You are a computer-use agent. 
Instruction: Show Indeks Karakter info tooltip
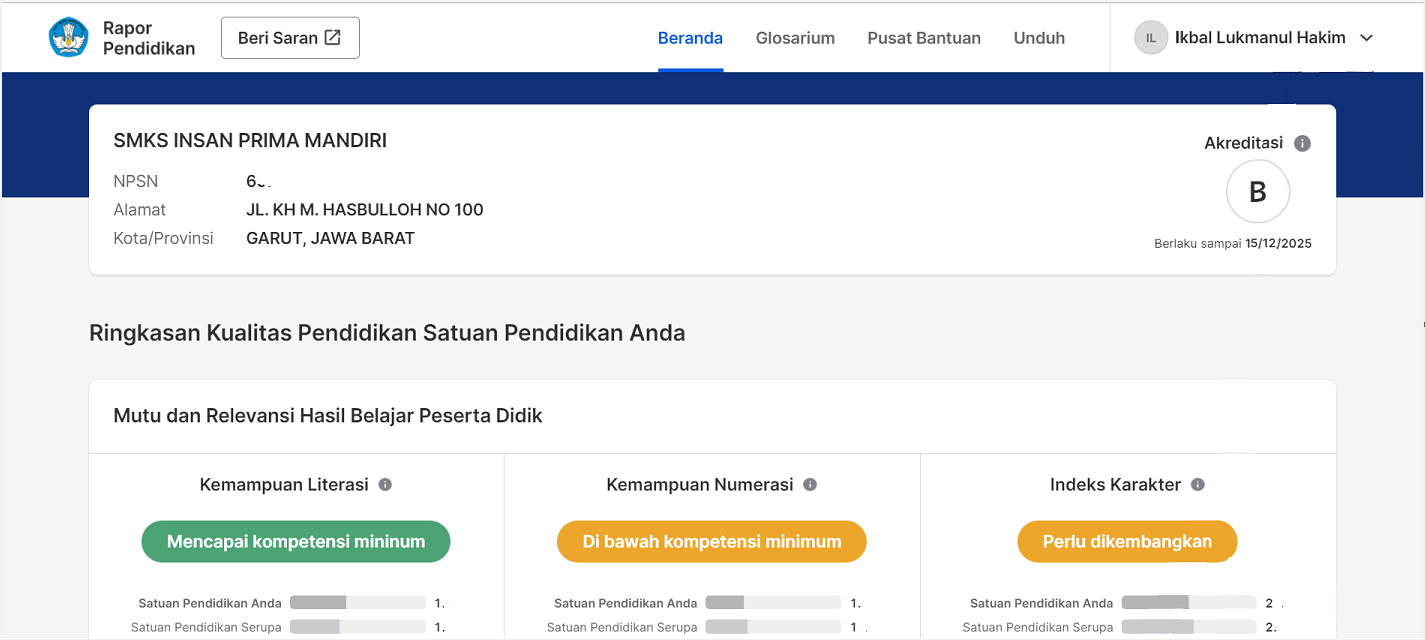1198,485
